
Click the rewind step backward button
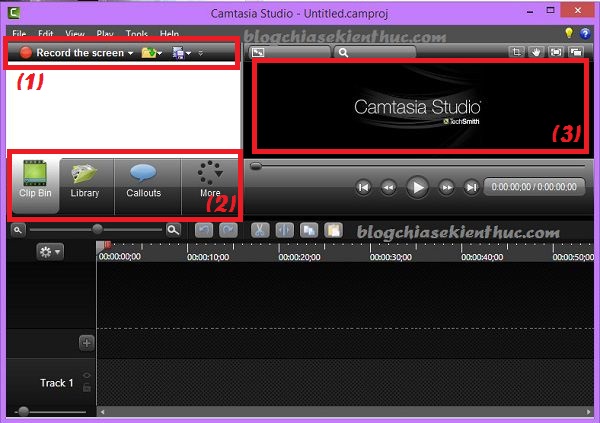(388, 188)
